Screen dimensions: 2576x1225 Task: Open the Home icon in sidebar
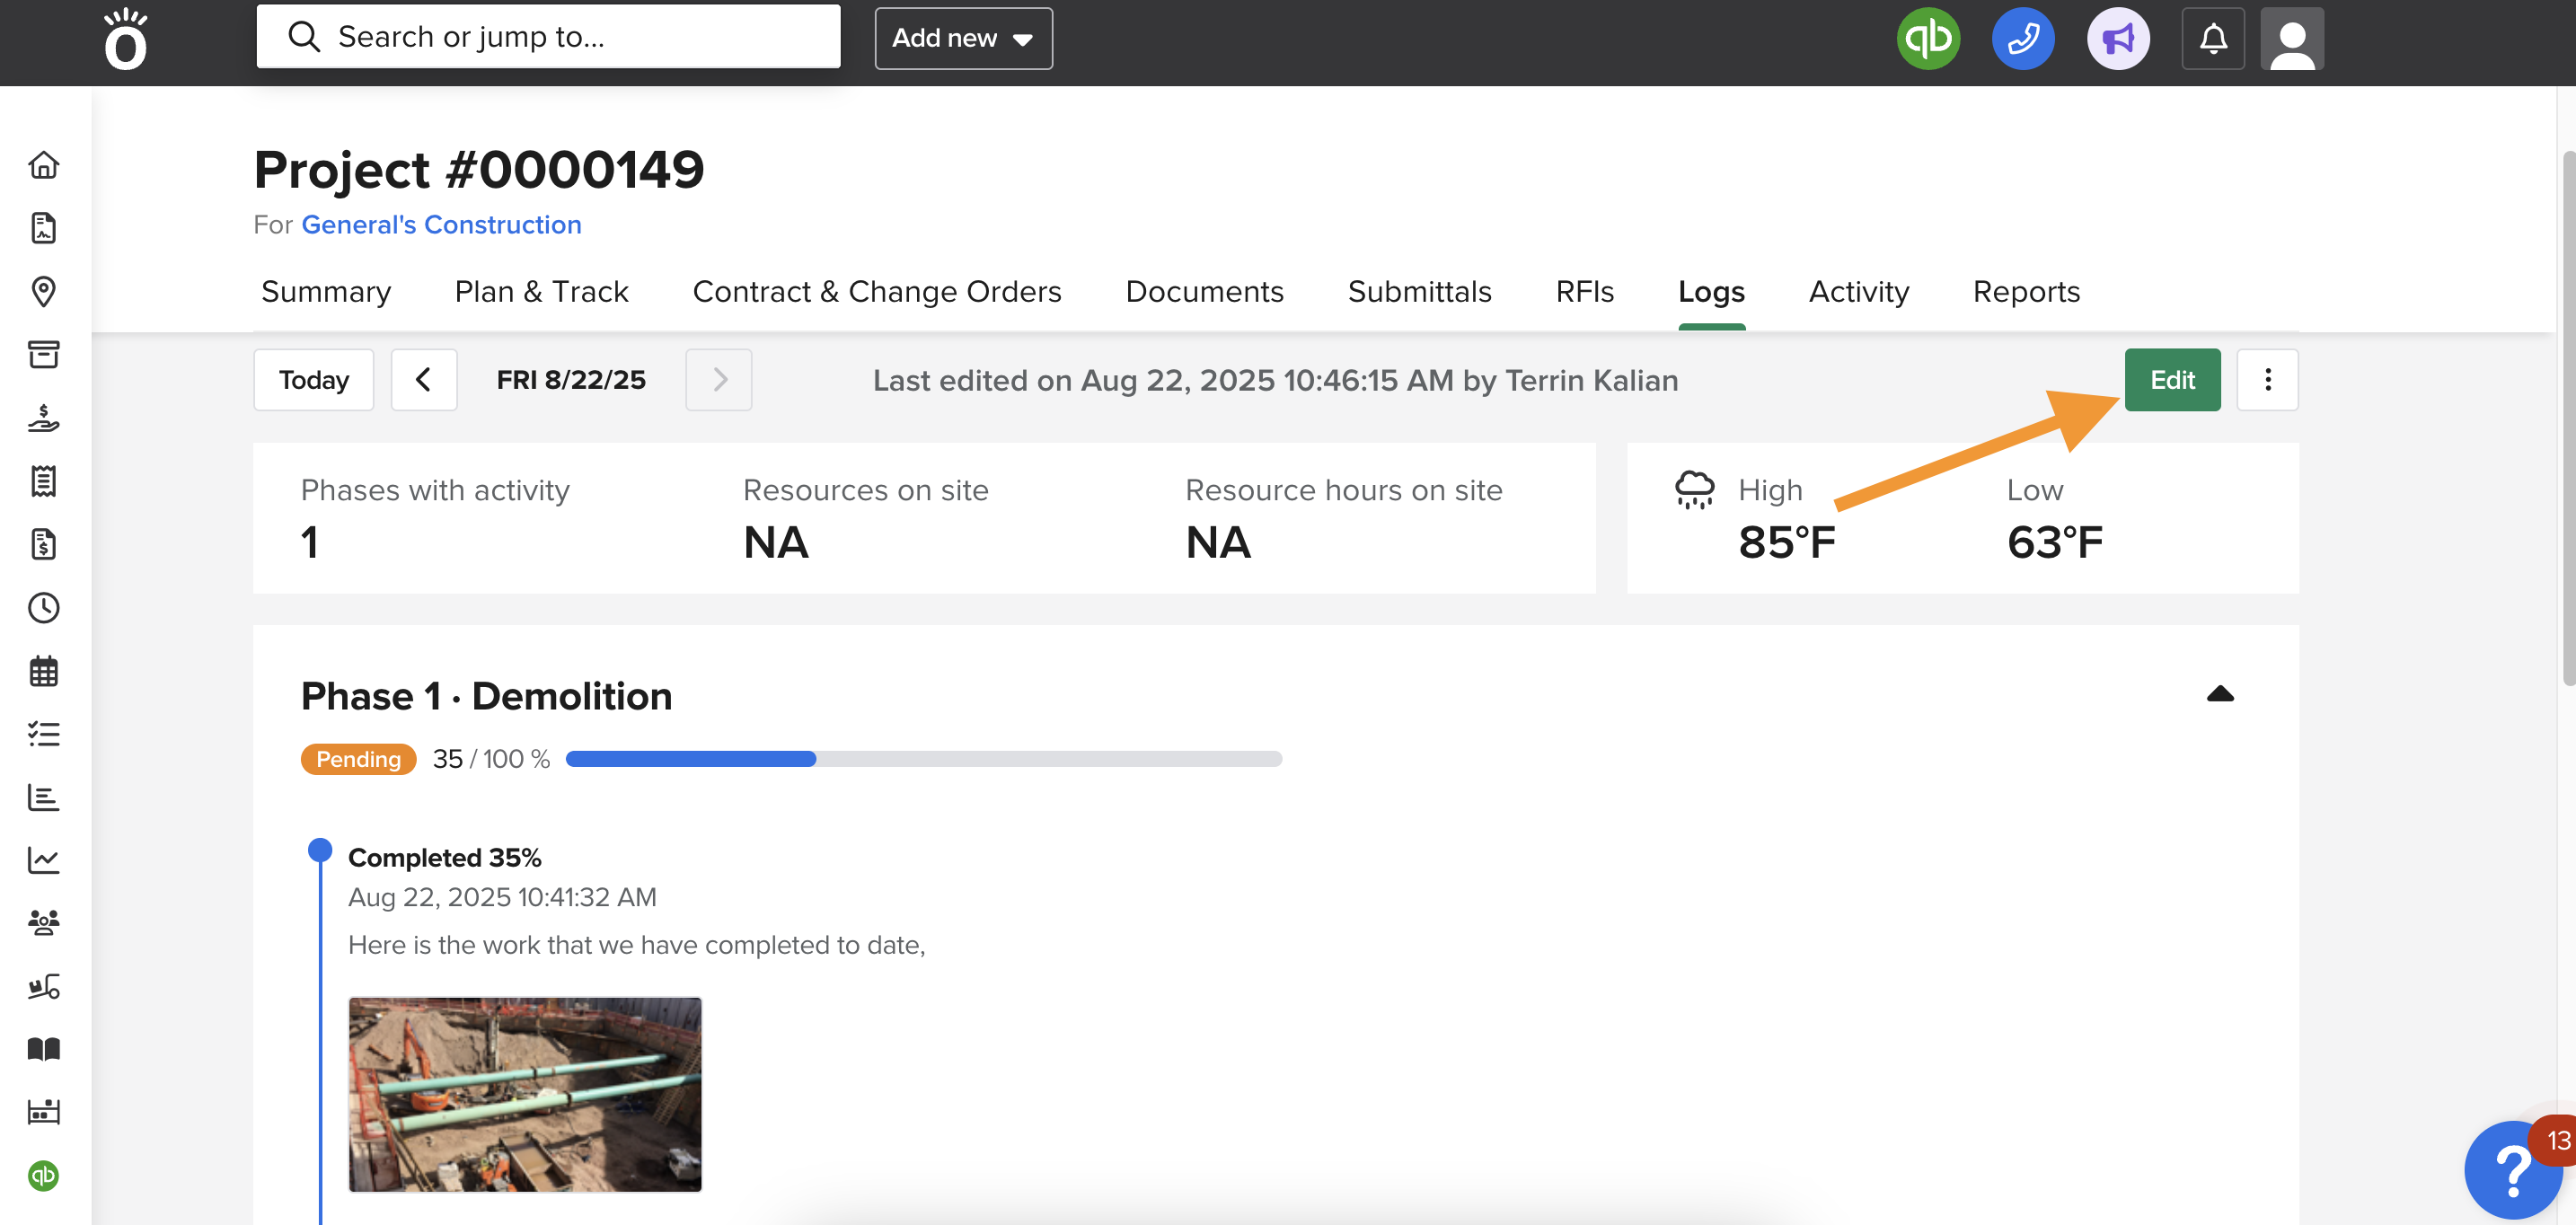click(x=44, y=165)
